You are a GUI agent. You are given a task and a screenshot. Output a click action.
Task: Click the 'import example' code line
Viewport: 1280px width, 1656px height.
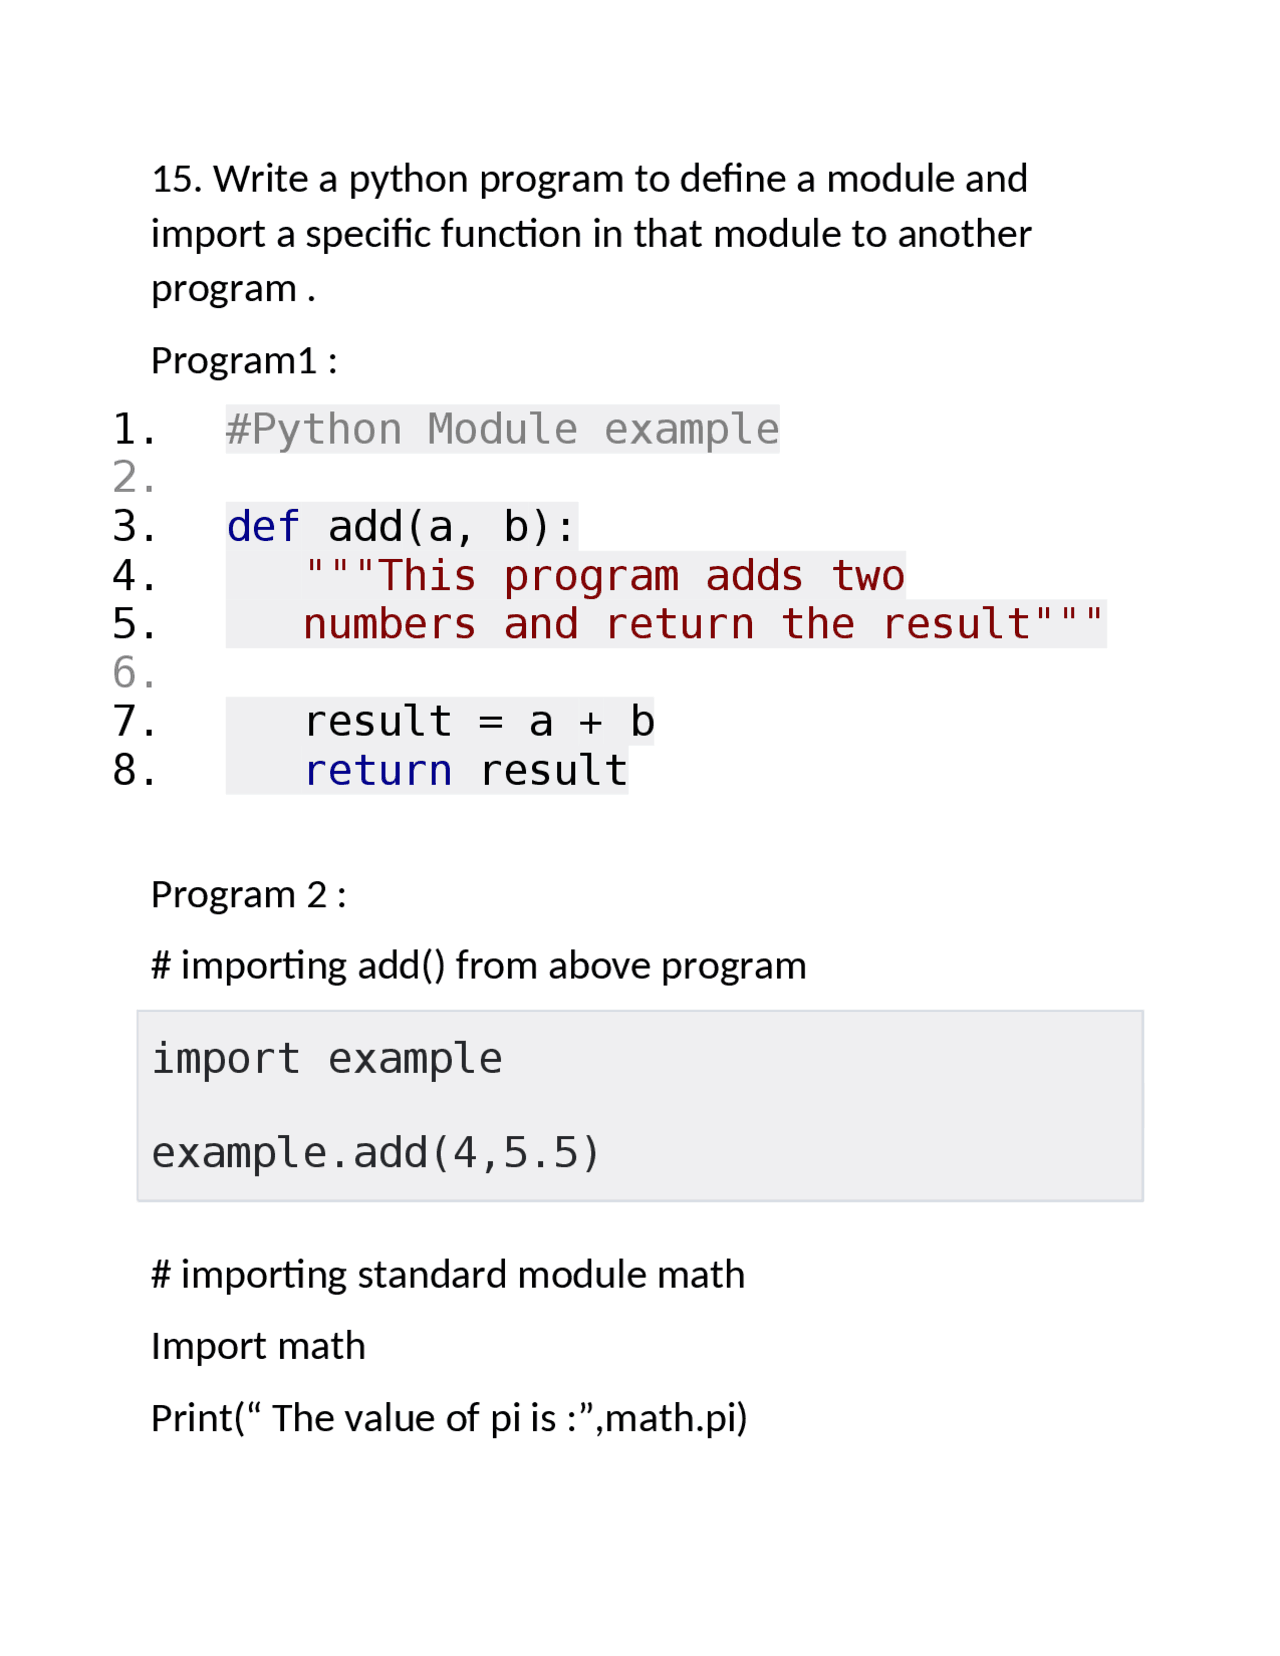tap(326, 1058)
